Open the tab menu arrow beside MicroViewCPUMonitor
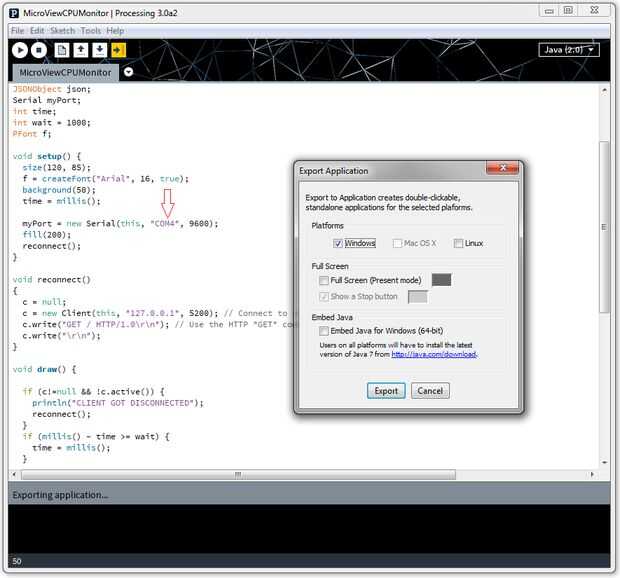The image size is (620, 578). 129,72
